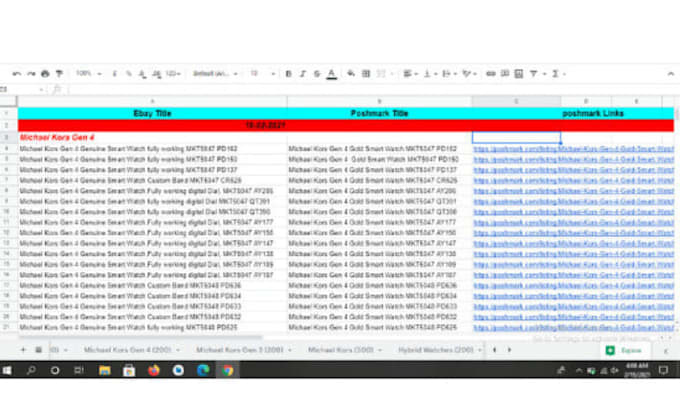
Task: Open more number formats dropdown
Action: click(173, 74)
